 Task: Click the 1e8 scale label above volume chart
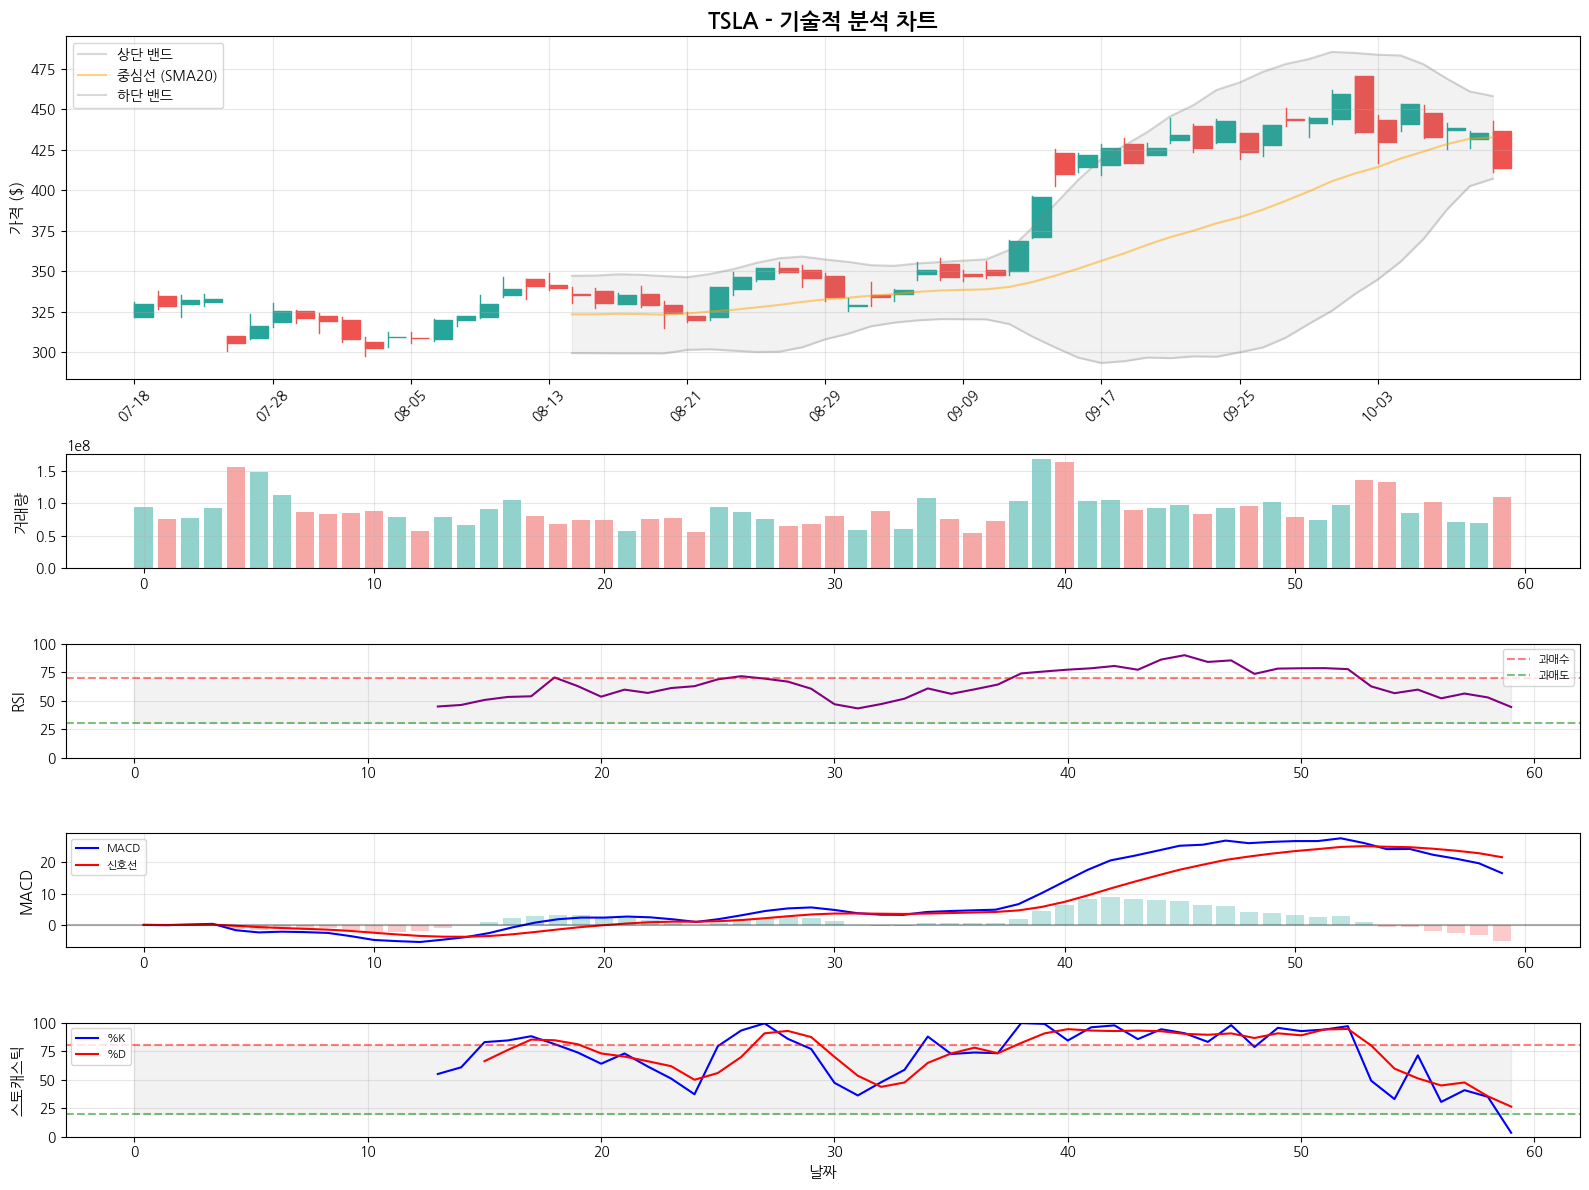tap(79, 446)
